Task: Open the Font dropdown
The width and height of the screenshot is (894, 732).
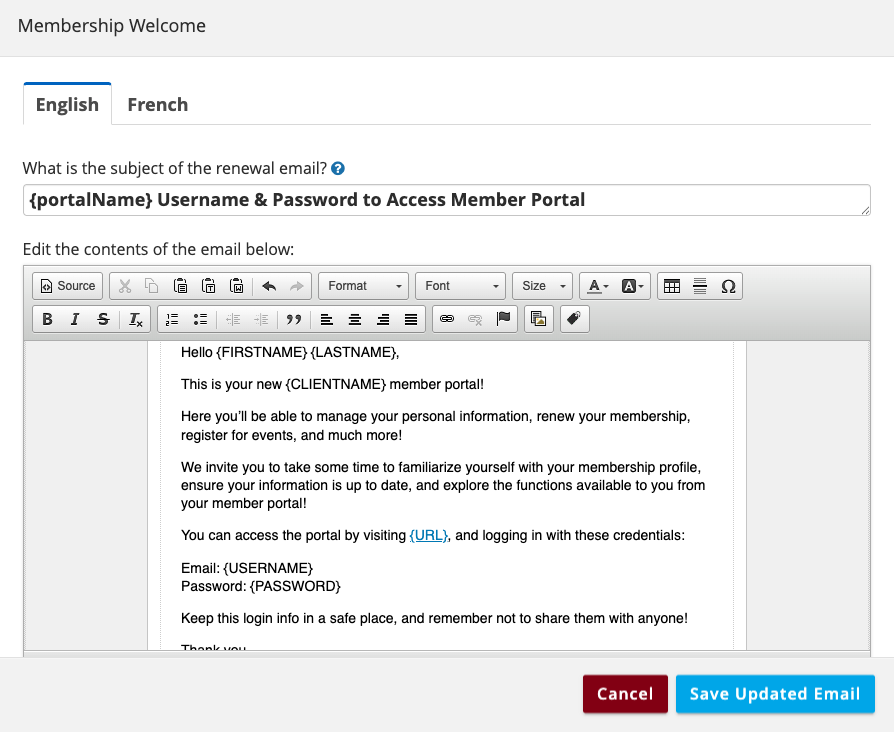Action: tap(461, 286)
